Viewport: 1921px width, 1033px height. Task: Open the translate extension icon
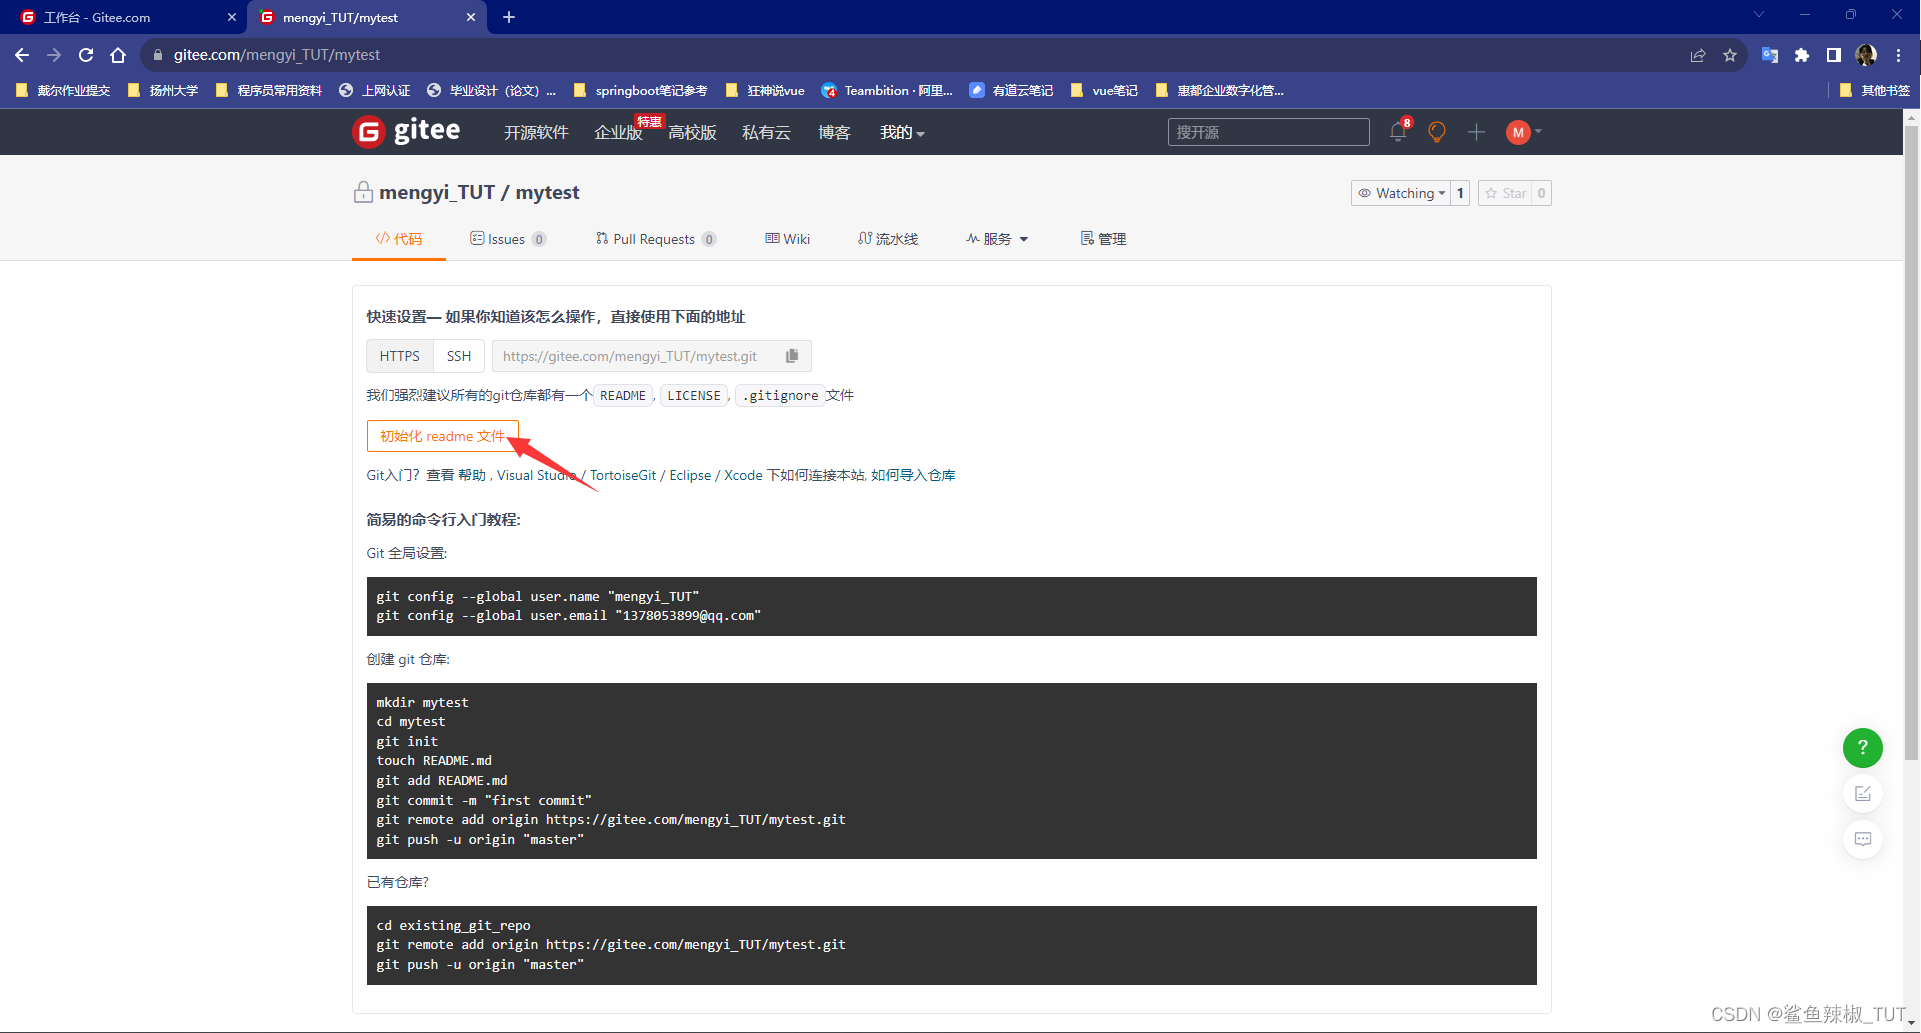coord(1770,55)
